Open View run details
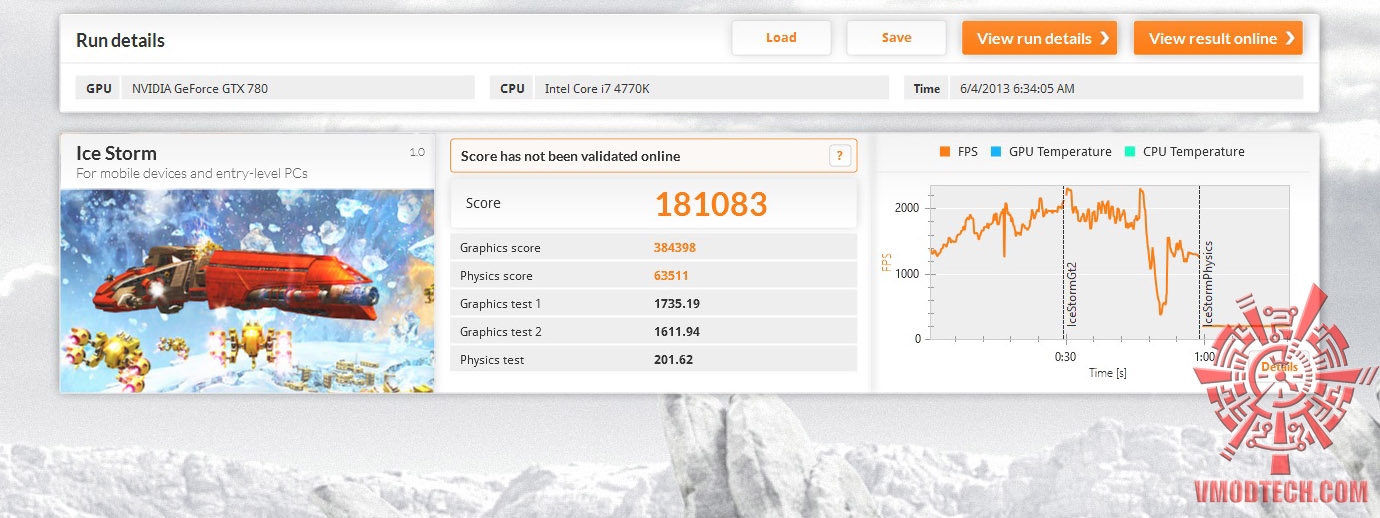 1039,38
